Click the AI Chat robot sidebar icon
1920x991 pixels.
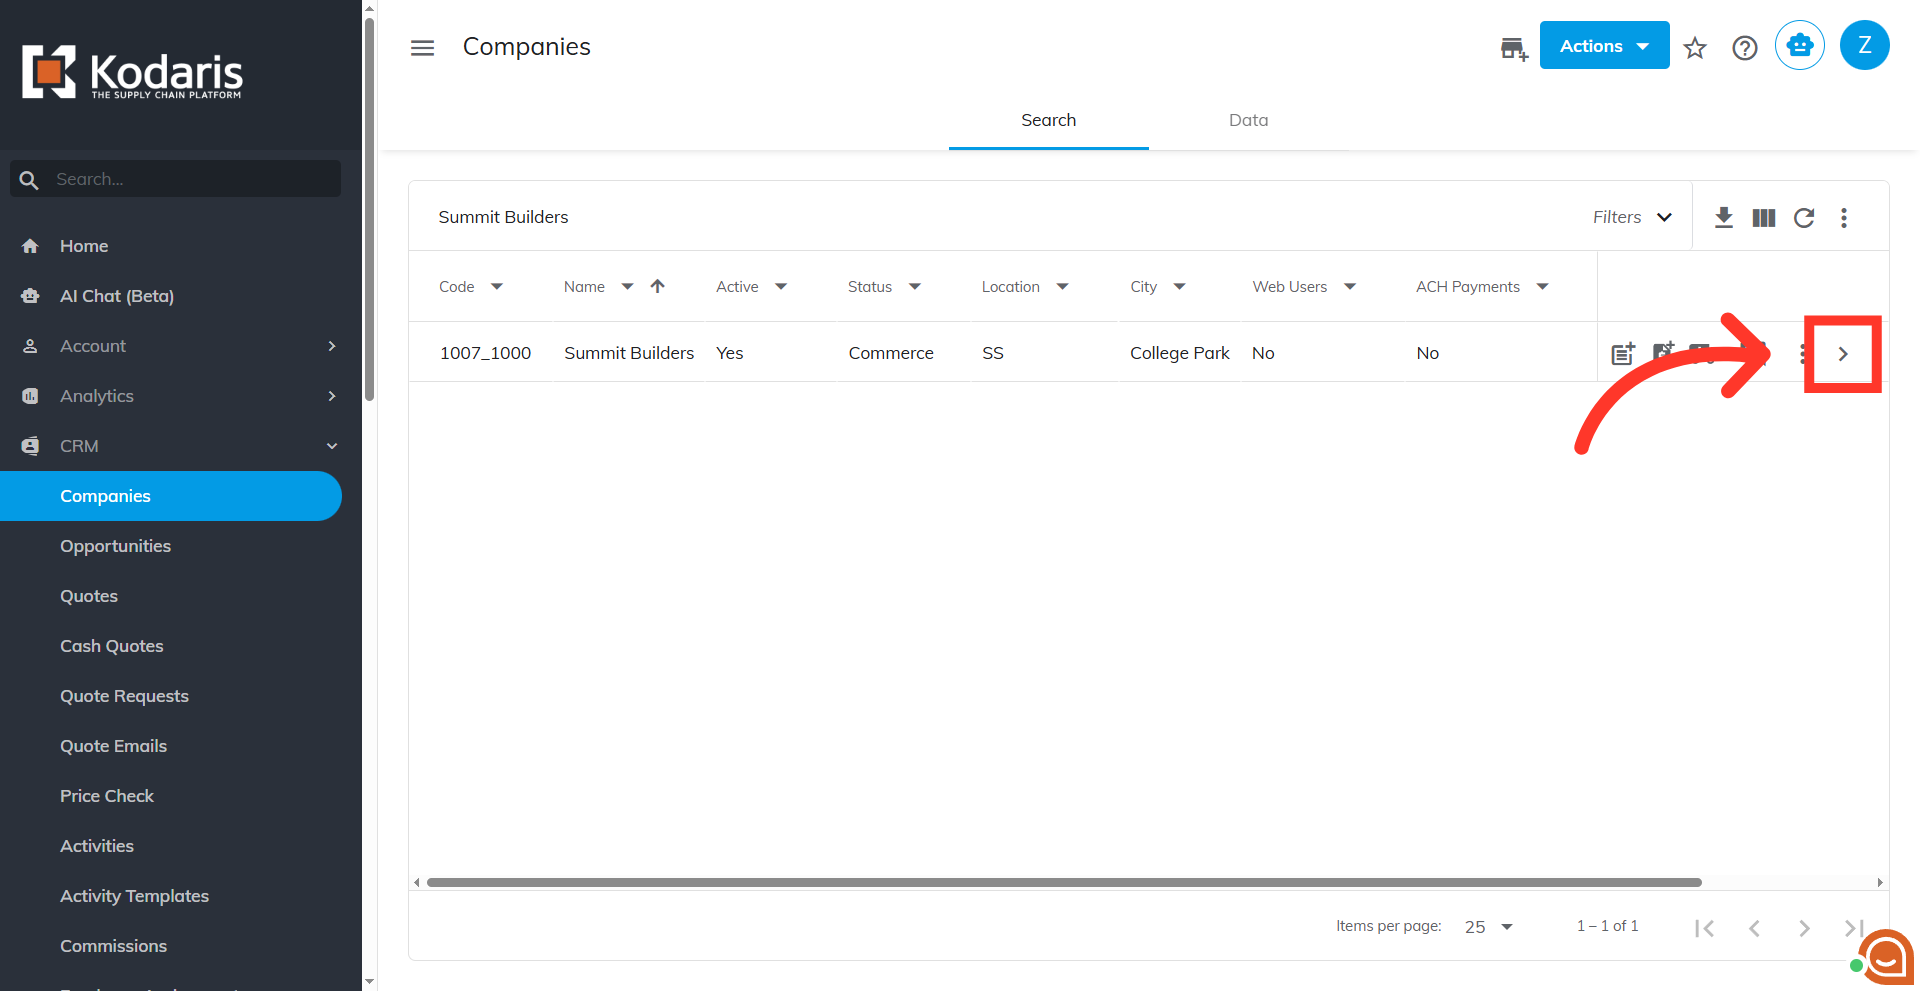coord(30,296)
